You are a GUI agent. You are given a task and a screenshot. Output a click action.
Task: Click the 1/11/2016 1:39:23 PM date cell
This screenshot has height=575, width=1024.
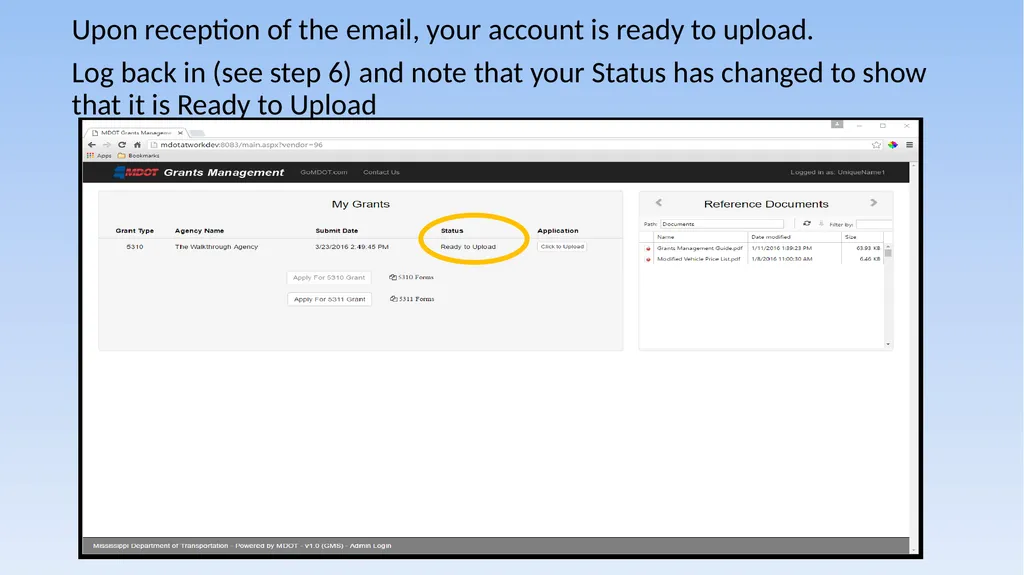[x=782, y=248]
